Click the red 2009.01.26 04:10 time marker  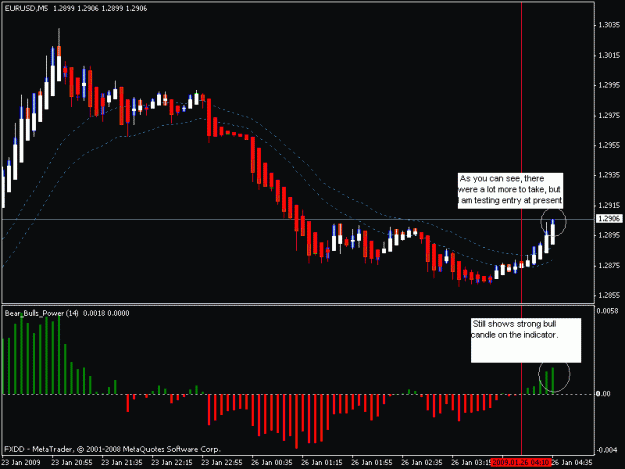point(521,463)
